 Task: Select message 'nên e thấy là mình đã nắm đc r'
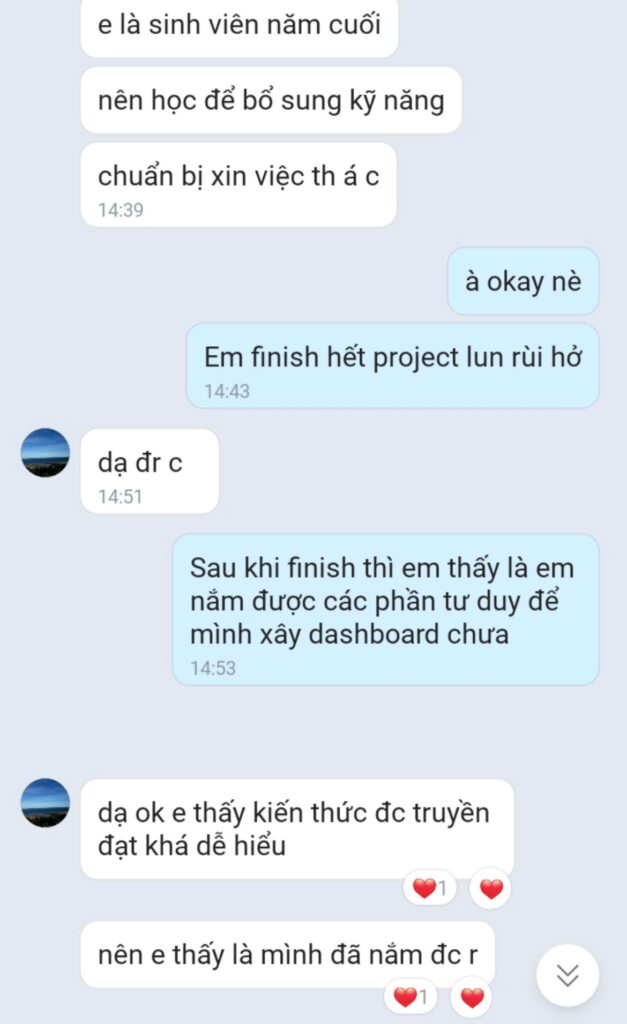tap(287, 955)
